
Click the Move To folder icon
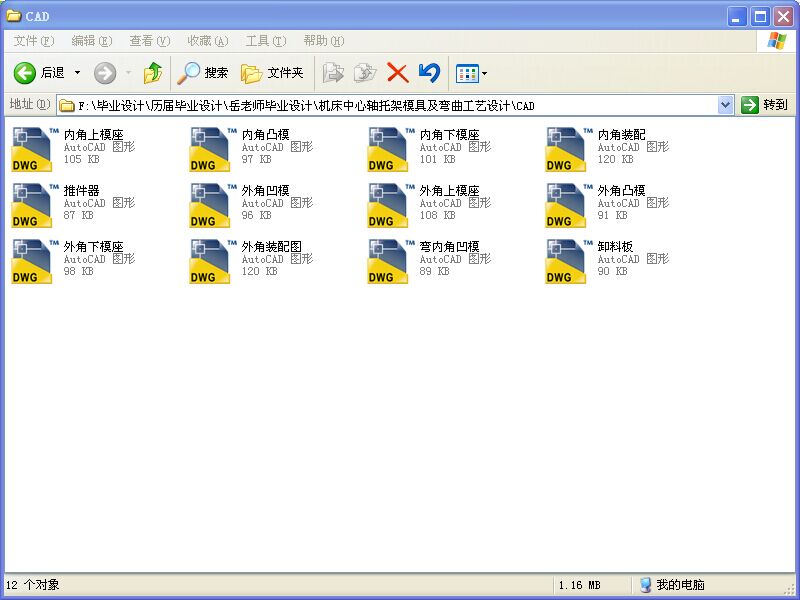(x=333, y=73)
